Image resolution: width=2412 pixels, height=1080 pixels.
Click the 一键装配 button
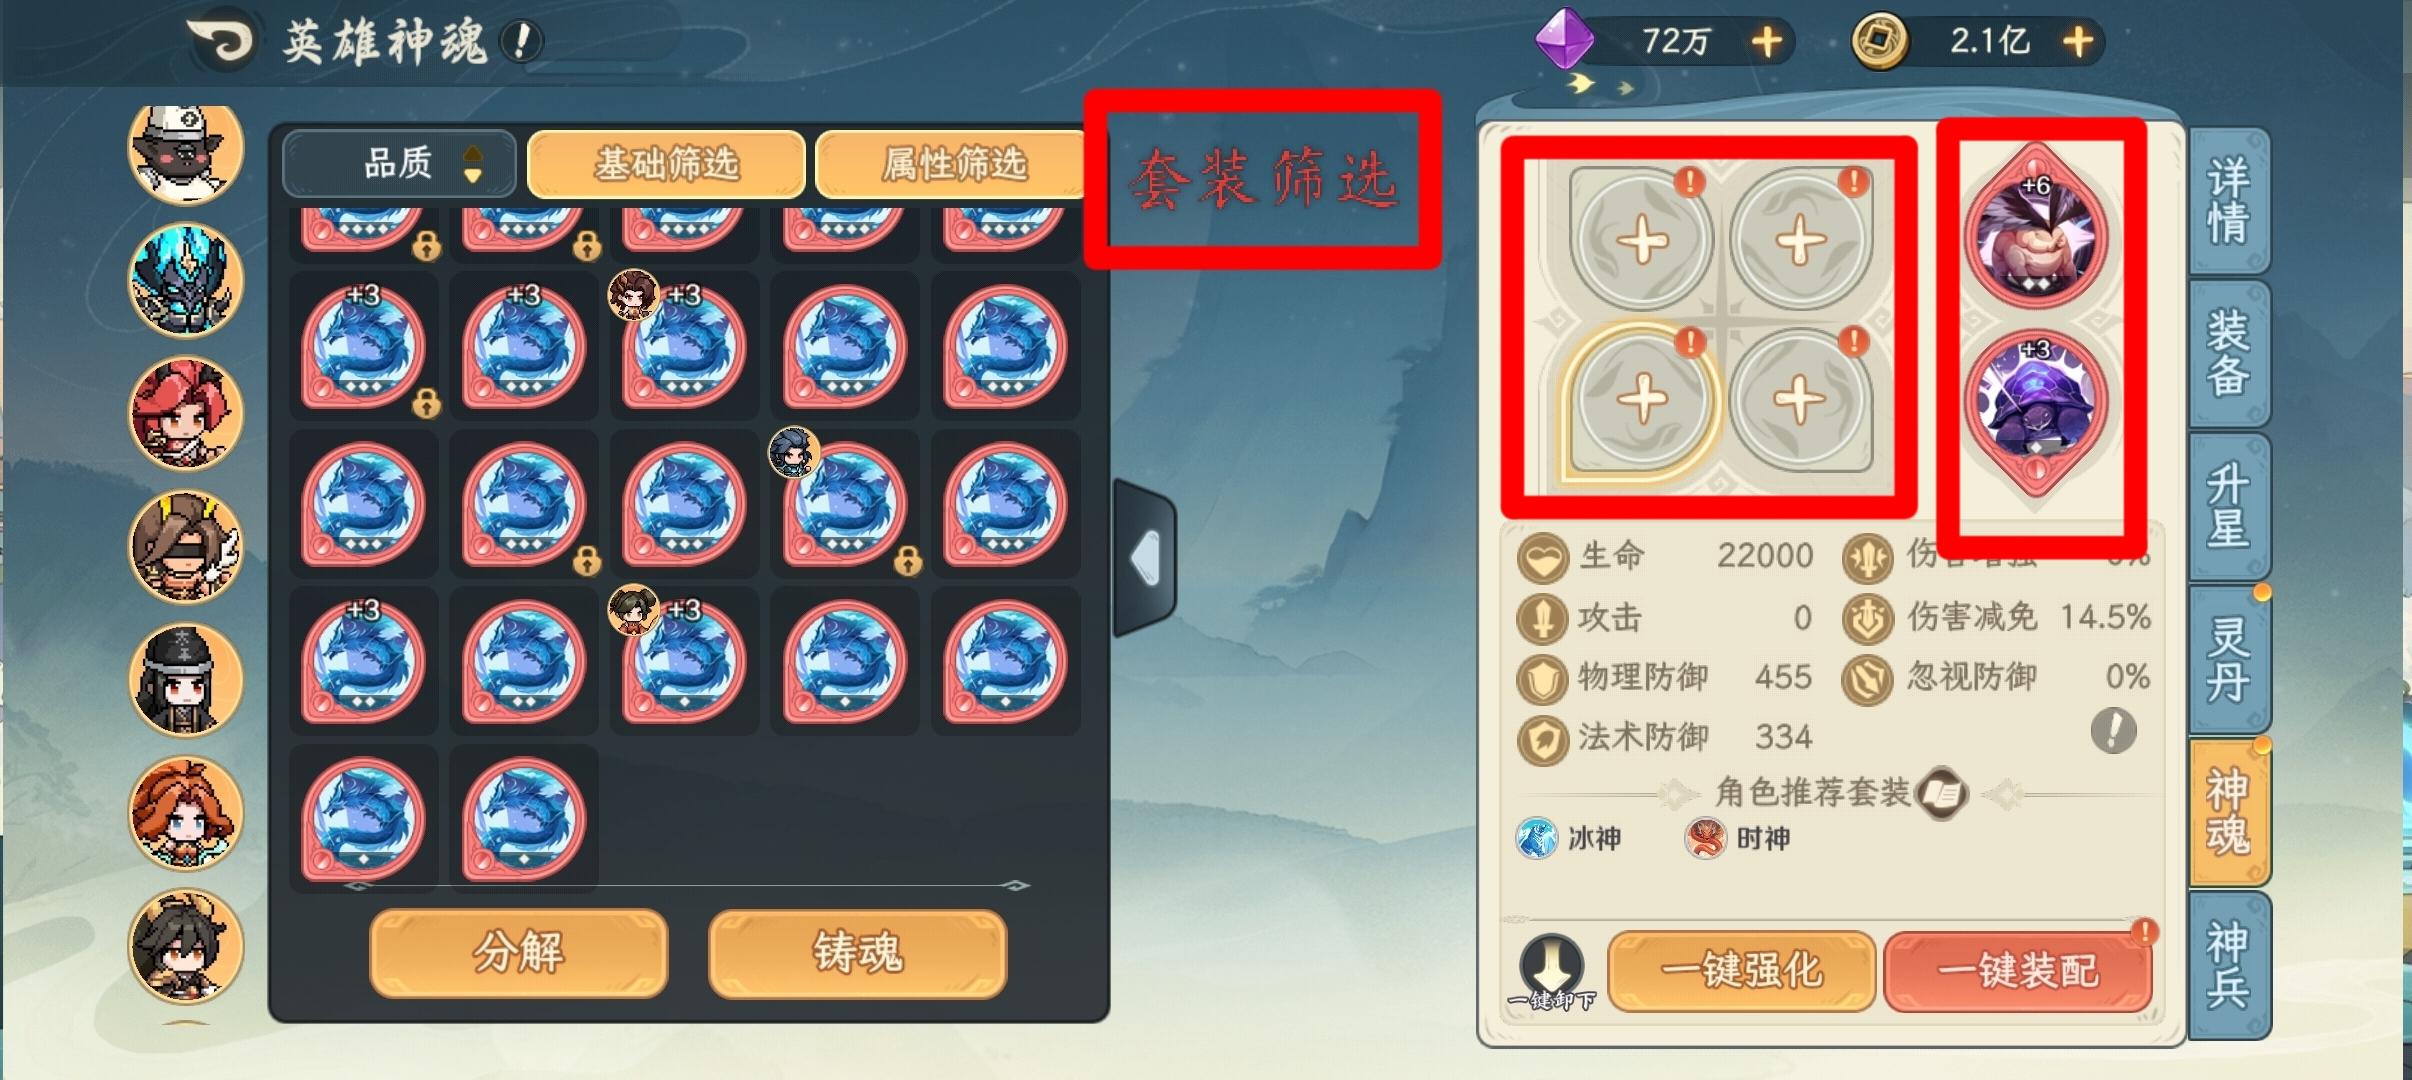click(x=2018, y=970)
